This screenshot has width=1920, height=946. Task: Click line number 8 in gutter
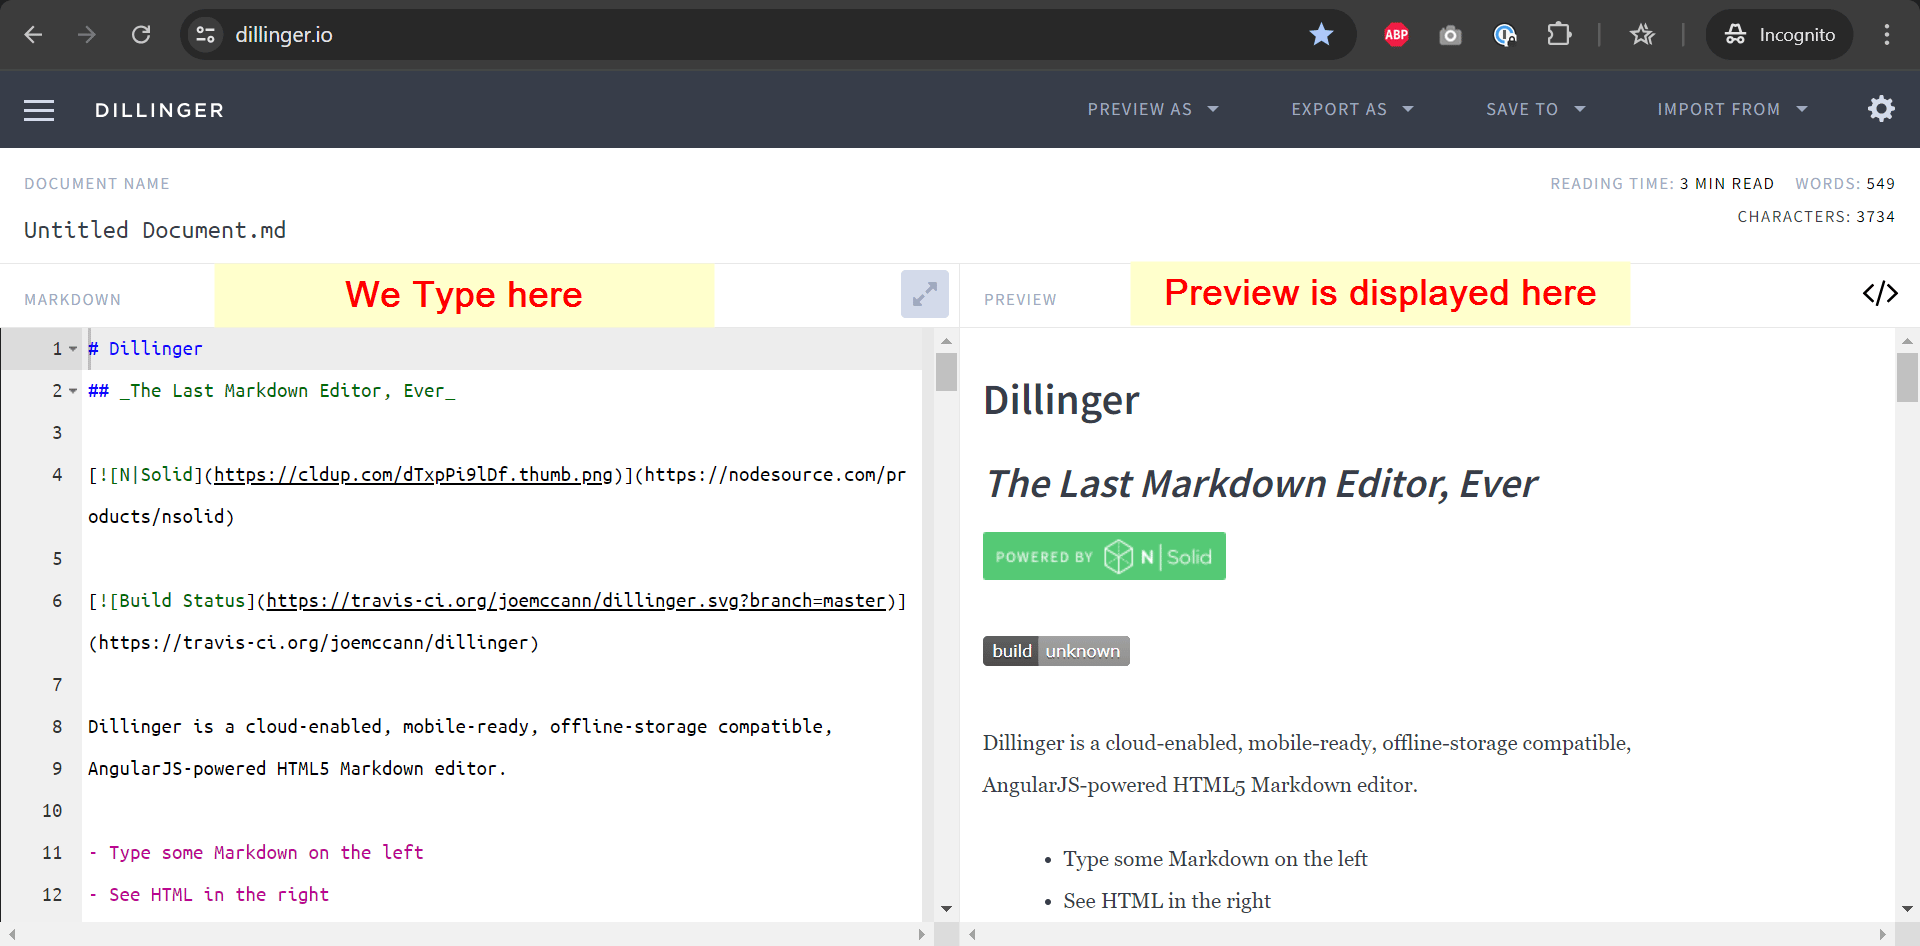[x=57, y=727]
